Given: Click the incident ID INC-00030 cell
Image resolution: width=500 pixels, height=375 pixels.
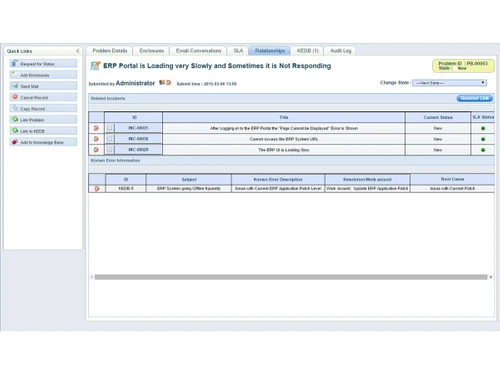Looking at the screenshot, I should tap(138, 139).
